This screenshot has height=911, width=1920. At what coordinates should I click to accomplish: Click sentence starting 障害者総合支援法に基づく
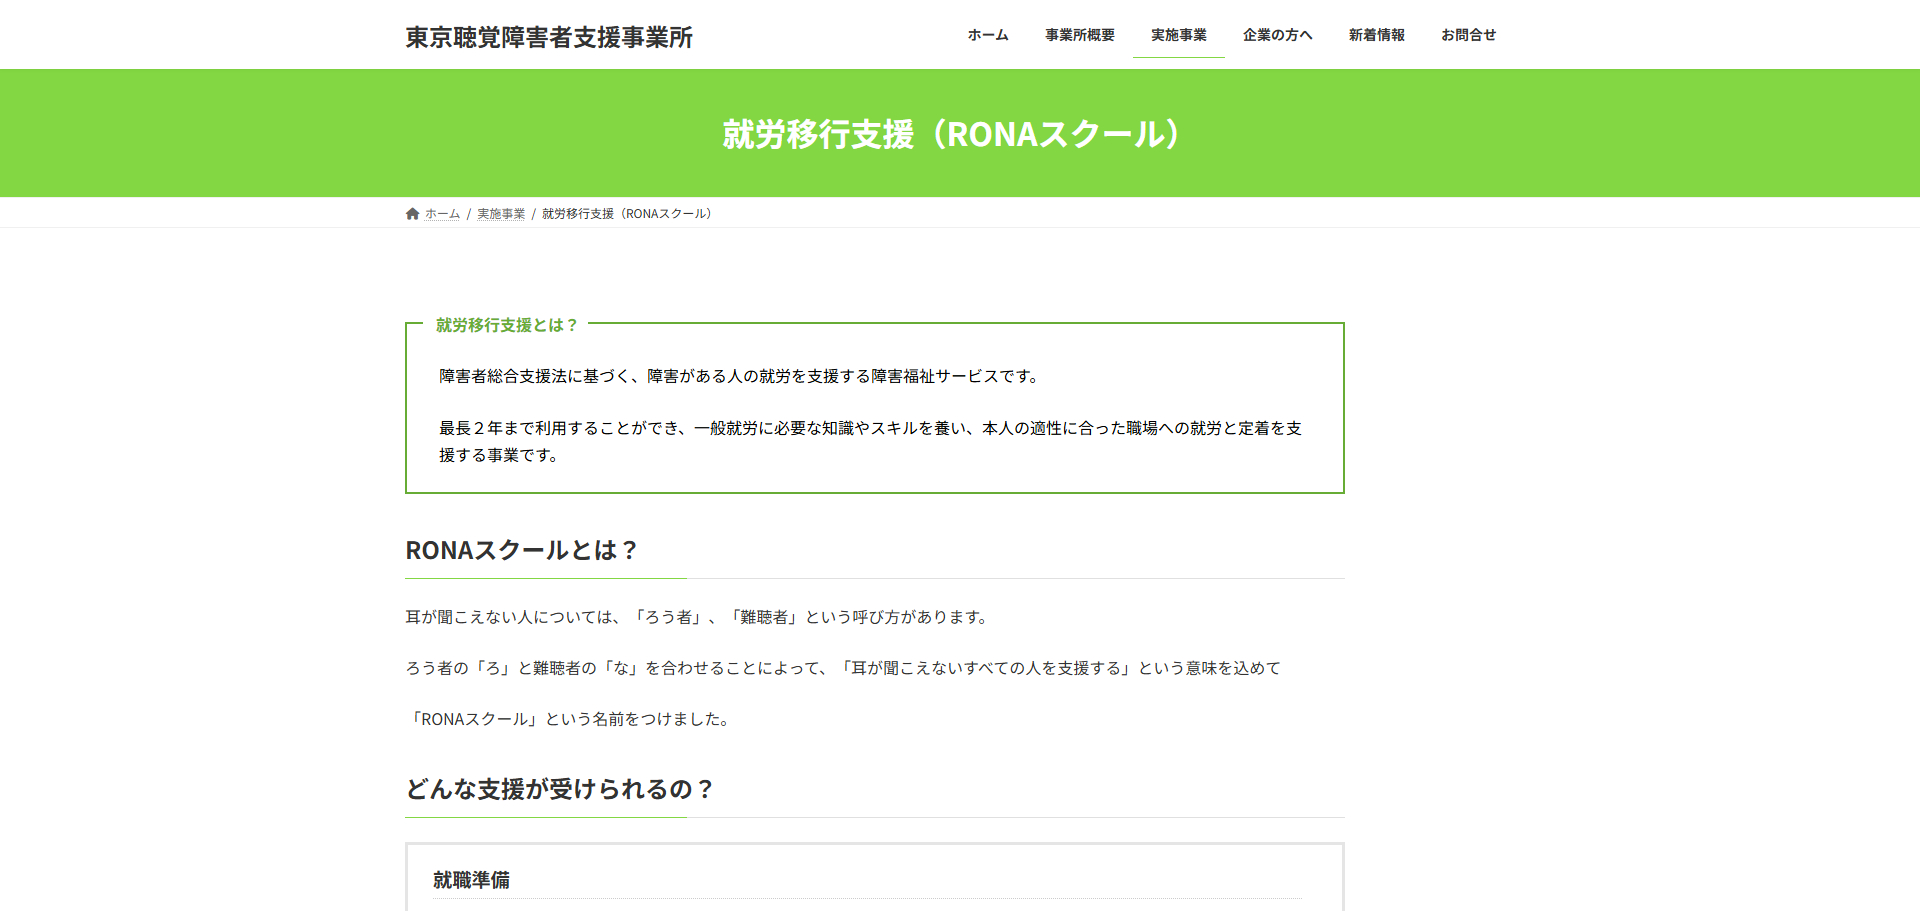(741, 376)
